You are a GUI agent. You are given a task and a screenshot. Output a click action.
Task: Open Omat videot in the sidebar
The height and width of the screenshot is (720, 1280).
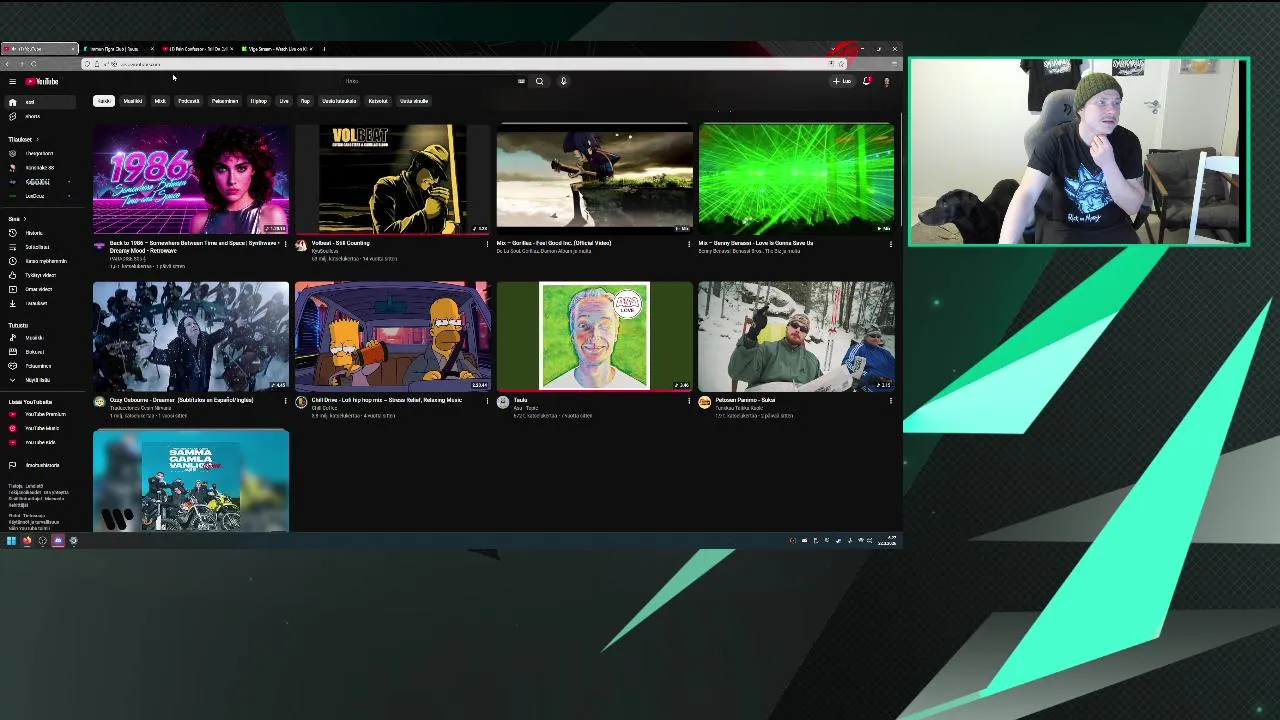[x=38, y=289]
